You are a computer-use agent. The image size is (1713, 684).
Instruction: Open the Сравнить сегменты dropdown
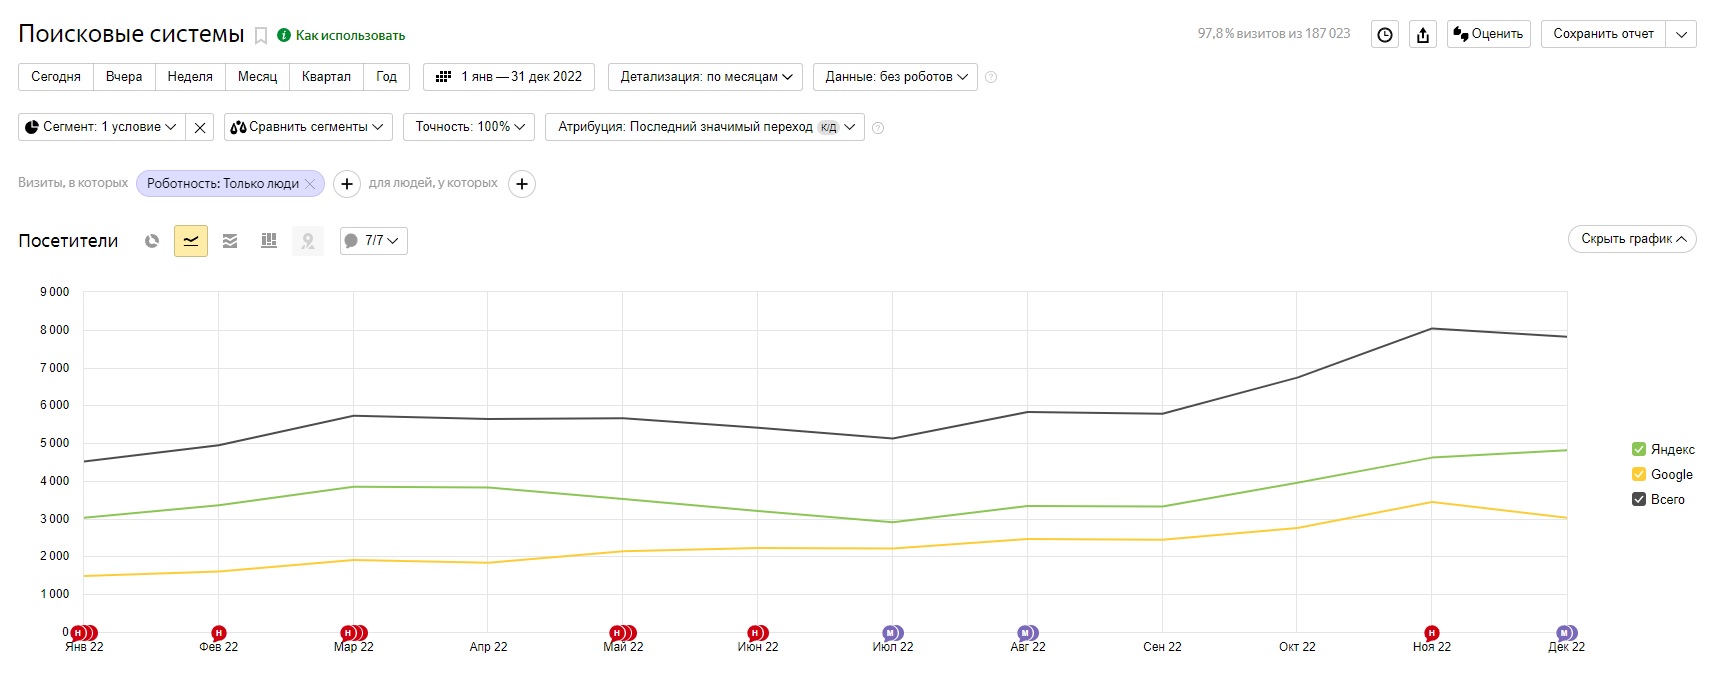[308, 127]
